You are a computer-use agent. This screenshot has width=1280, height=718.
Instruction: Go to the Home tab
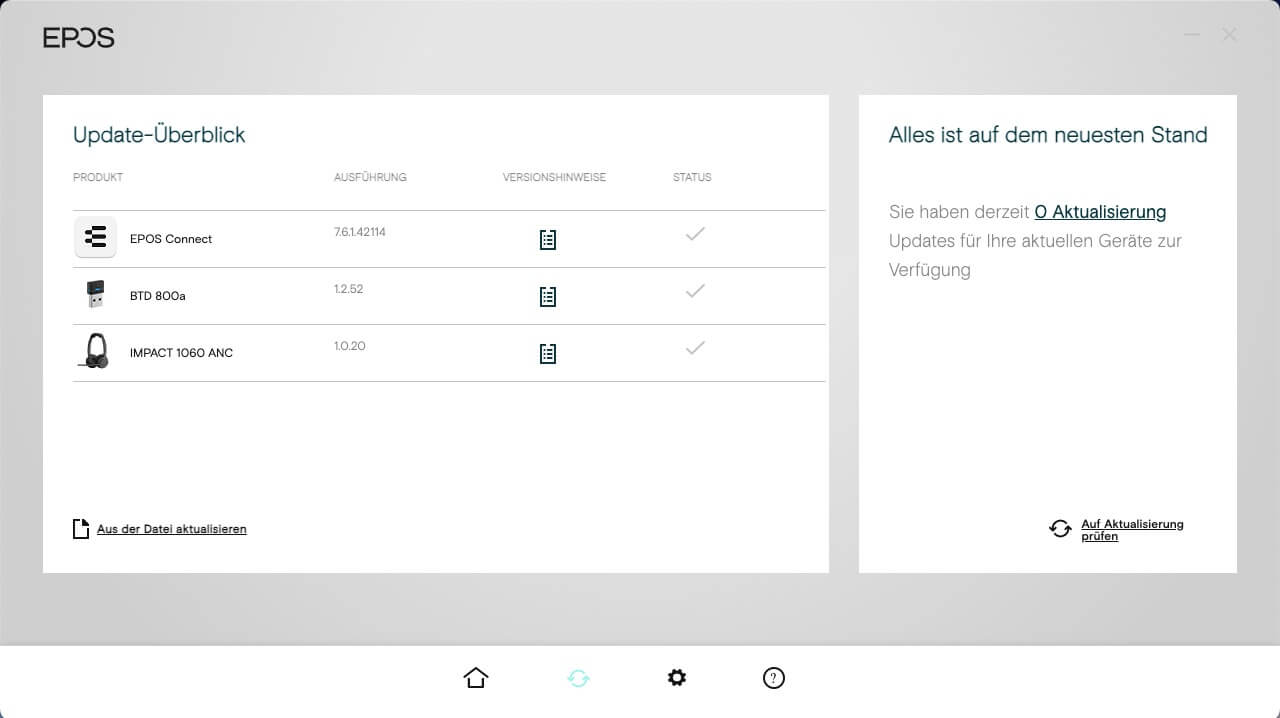(x=476, y=678)
